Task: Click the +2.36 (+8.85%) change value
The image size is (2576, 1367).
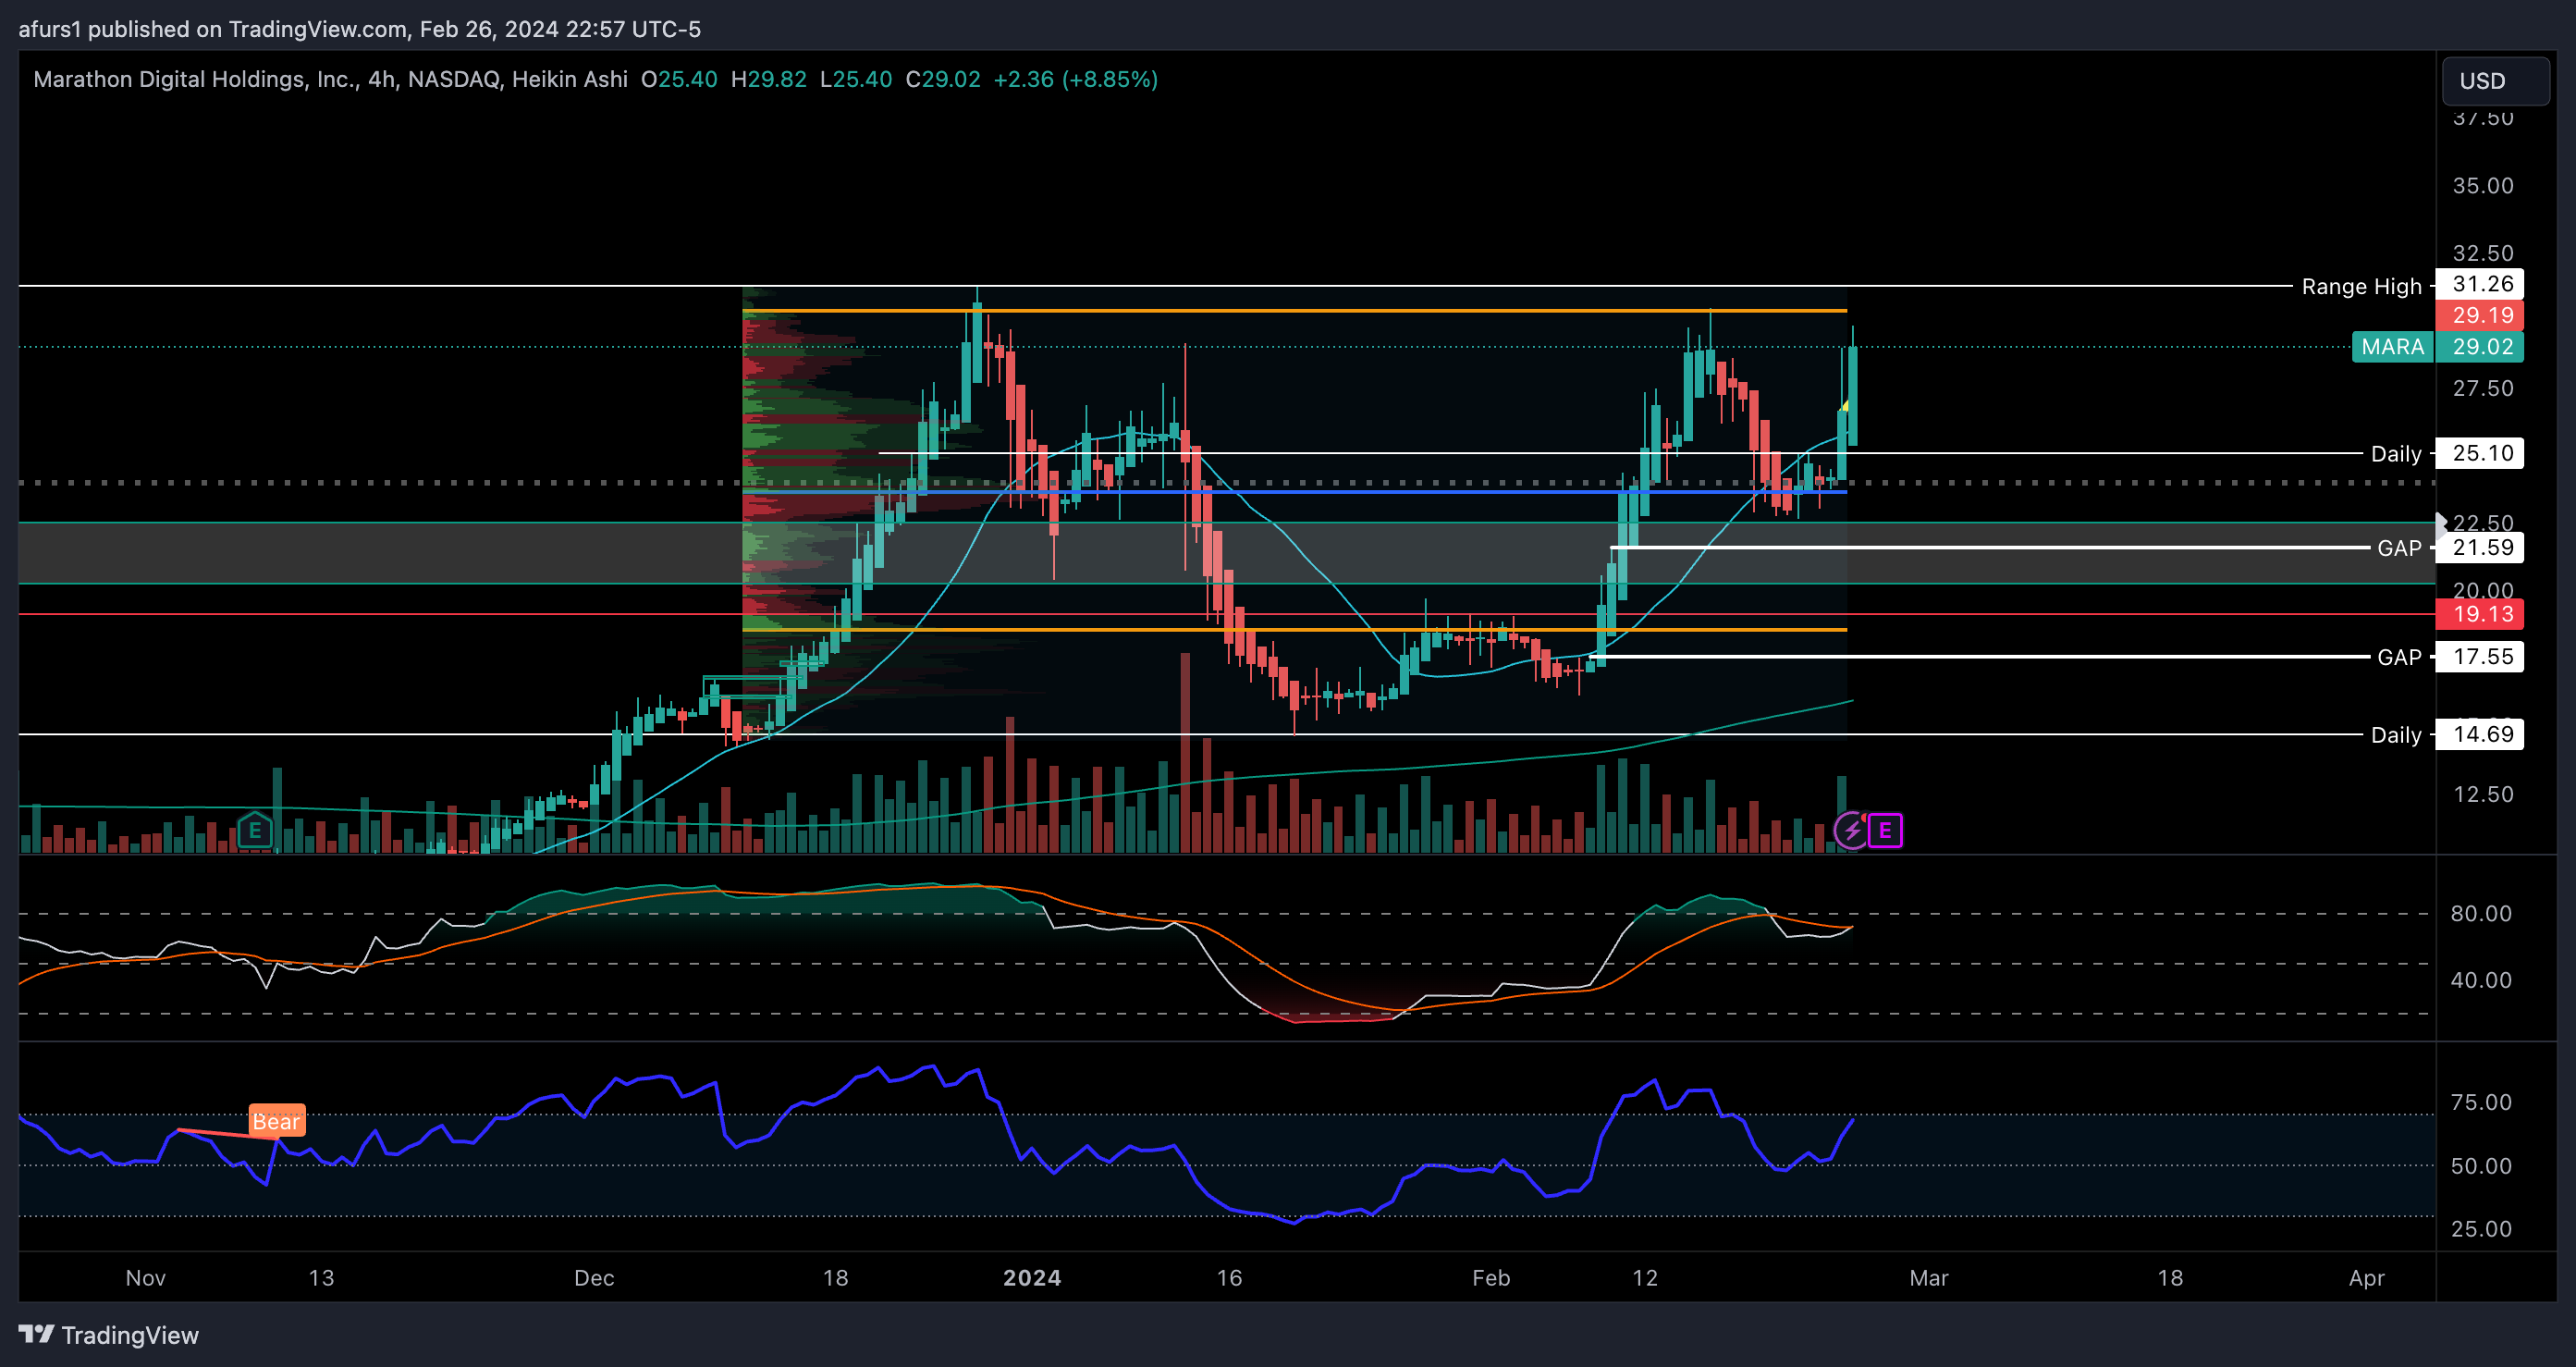Action: click(1075, 79)
